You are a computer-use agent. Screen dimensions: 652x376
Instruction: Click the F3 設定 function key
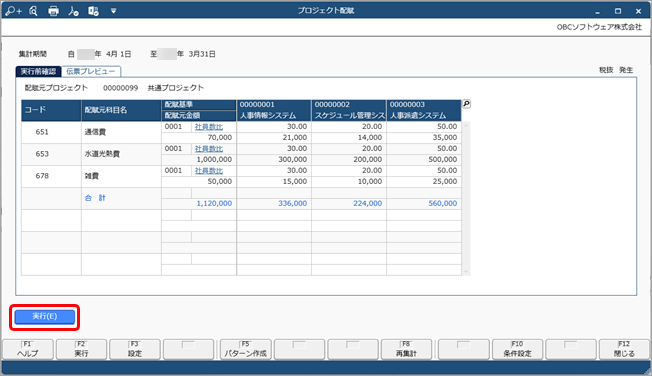(x=135, y=349)
